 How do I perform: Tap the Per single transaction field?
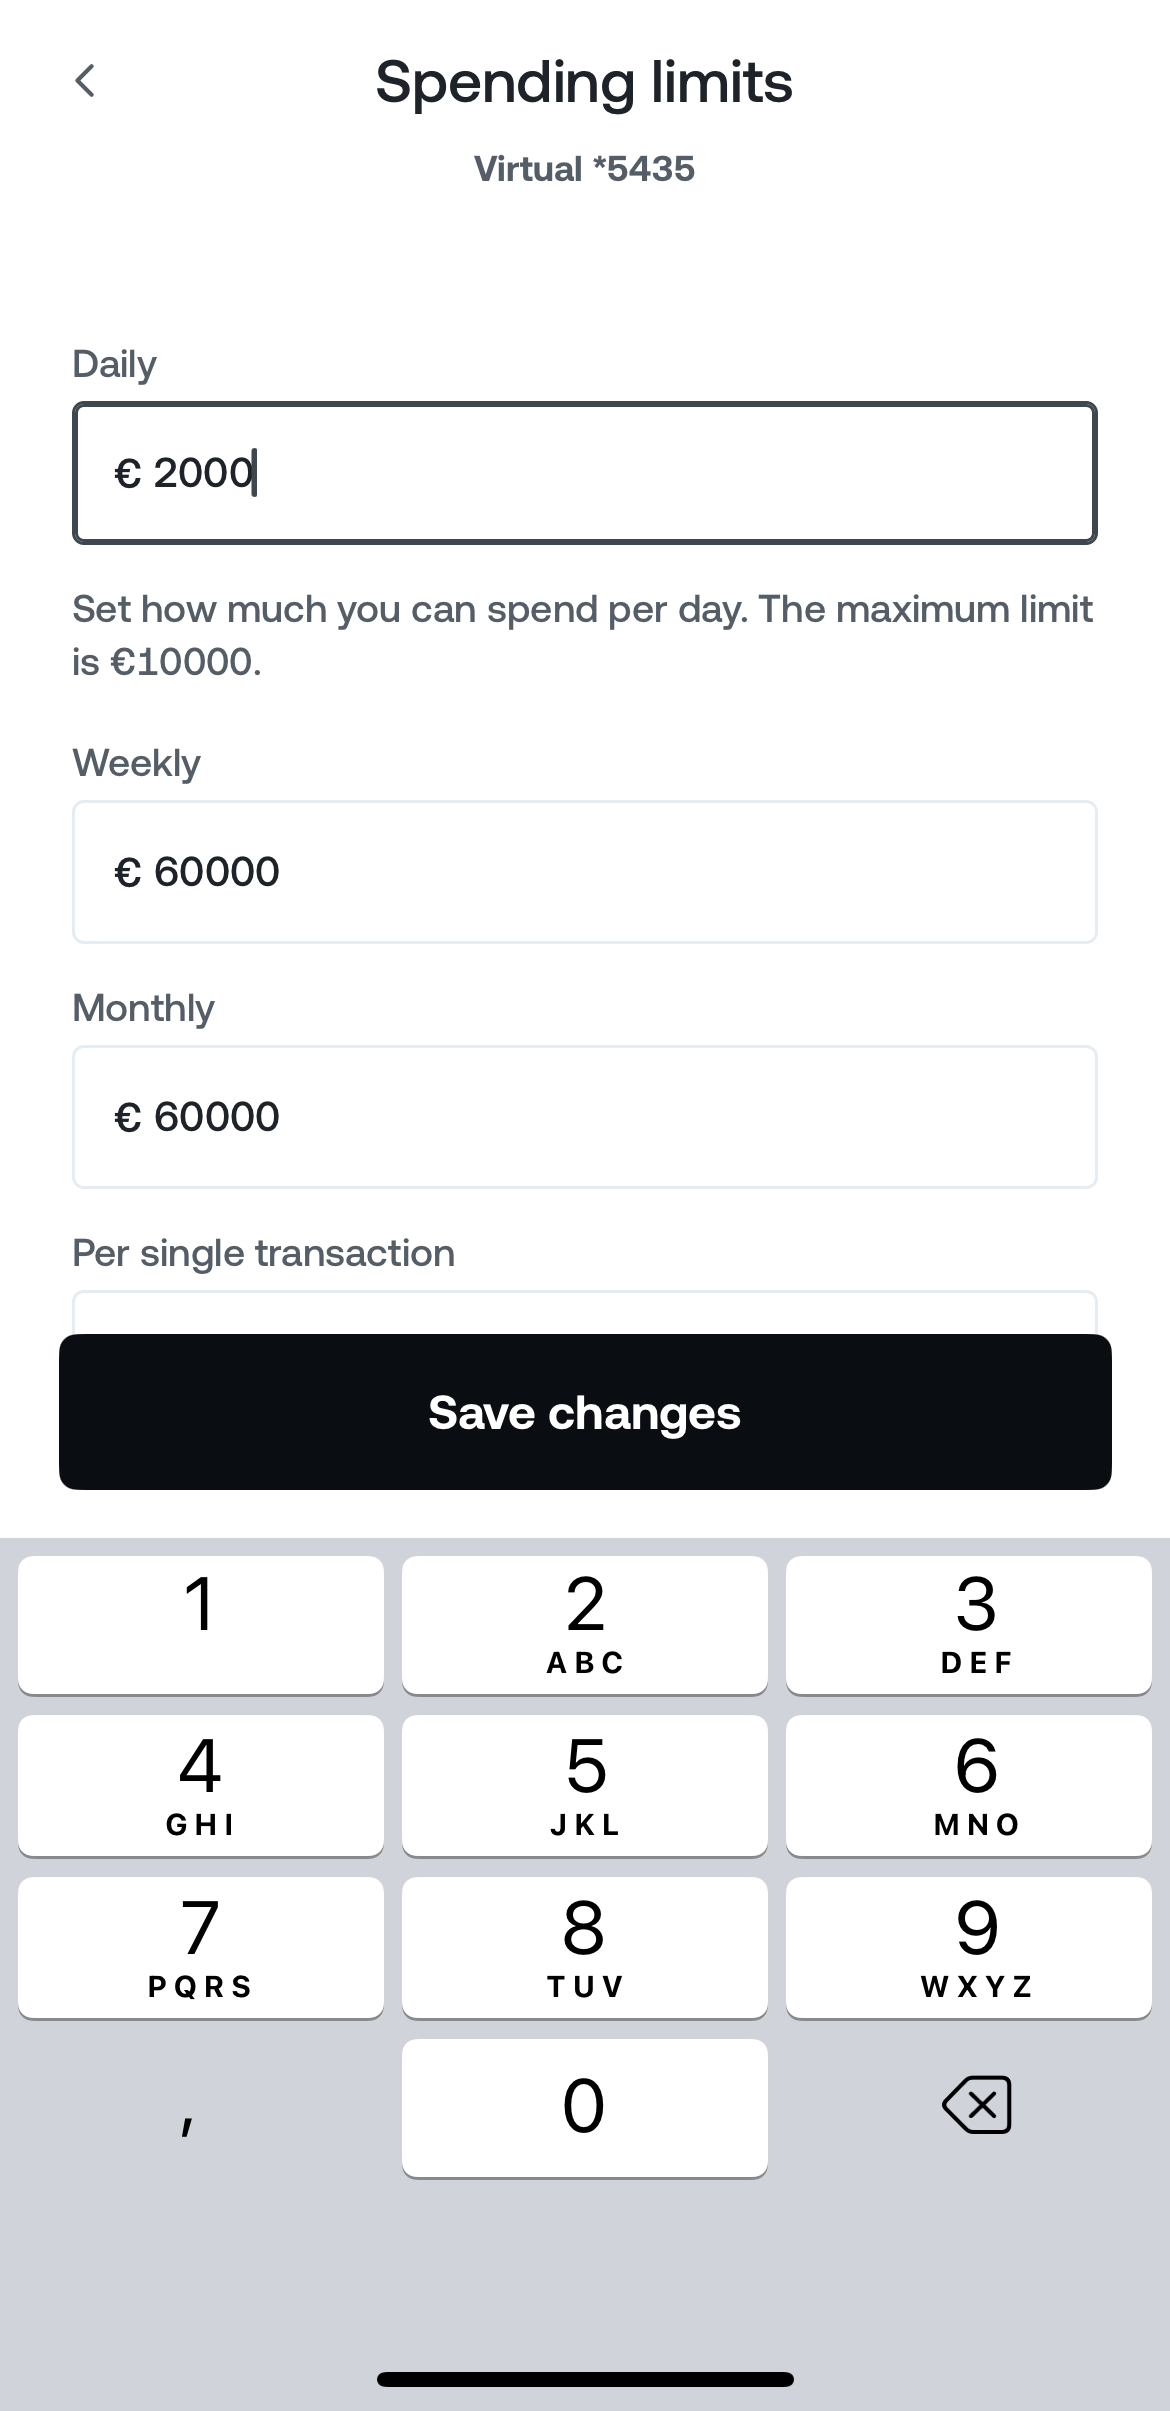pos(584,1313)
